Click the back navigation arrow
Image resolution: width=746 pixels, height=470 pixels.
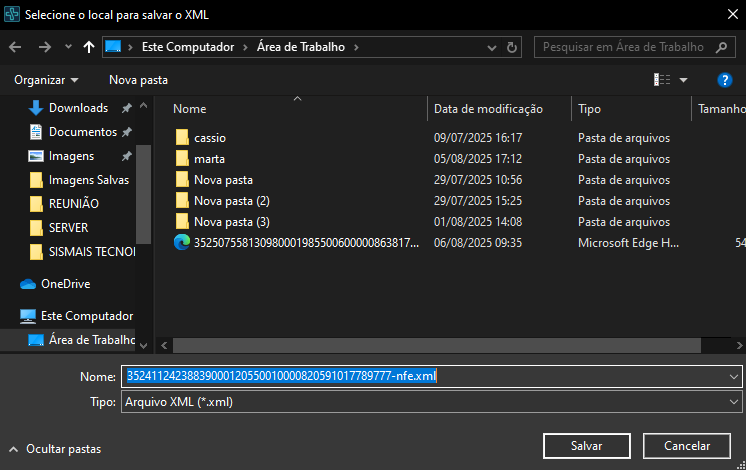16,47
